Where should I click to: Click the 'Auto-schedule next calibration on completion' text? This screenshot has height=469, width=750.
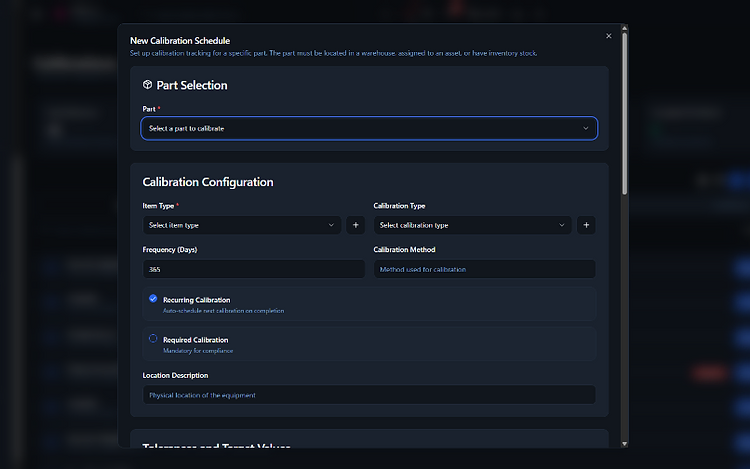pyautogui.click(x=223, y=311)
